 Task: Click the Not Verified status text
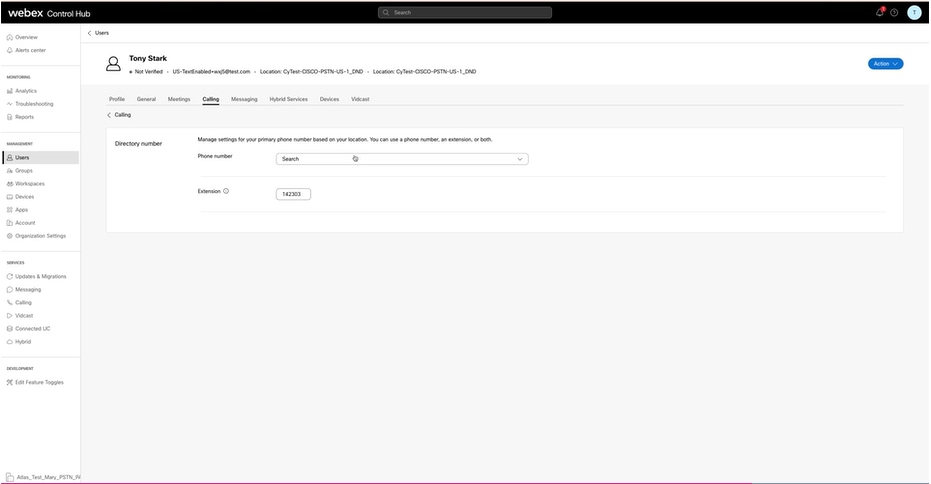pos(148,72)
